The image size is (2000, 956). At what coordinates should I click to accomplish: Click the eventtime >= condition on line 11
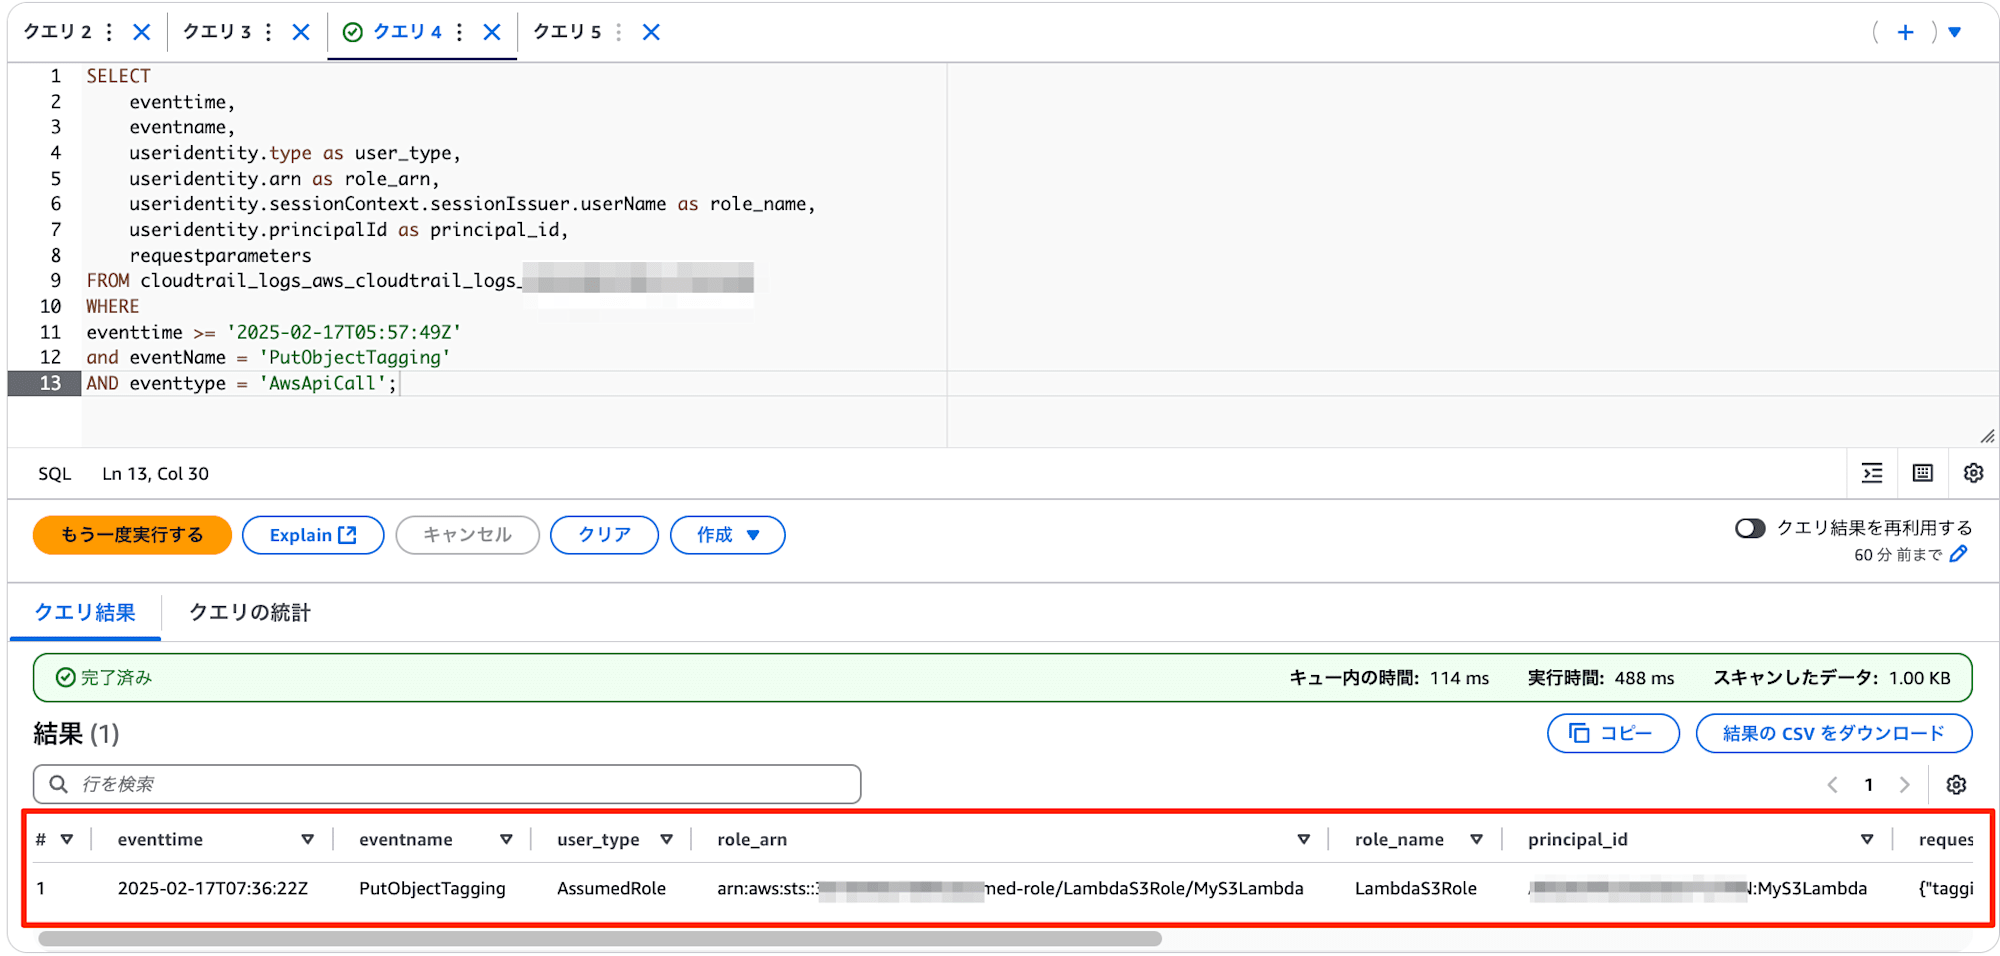click(x=274, y=332)
